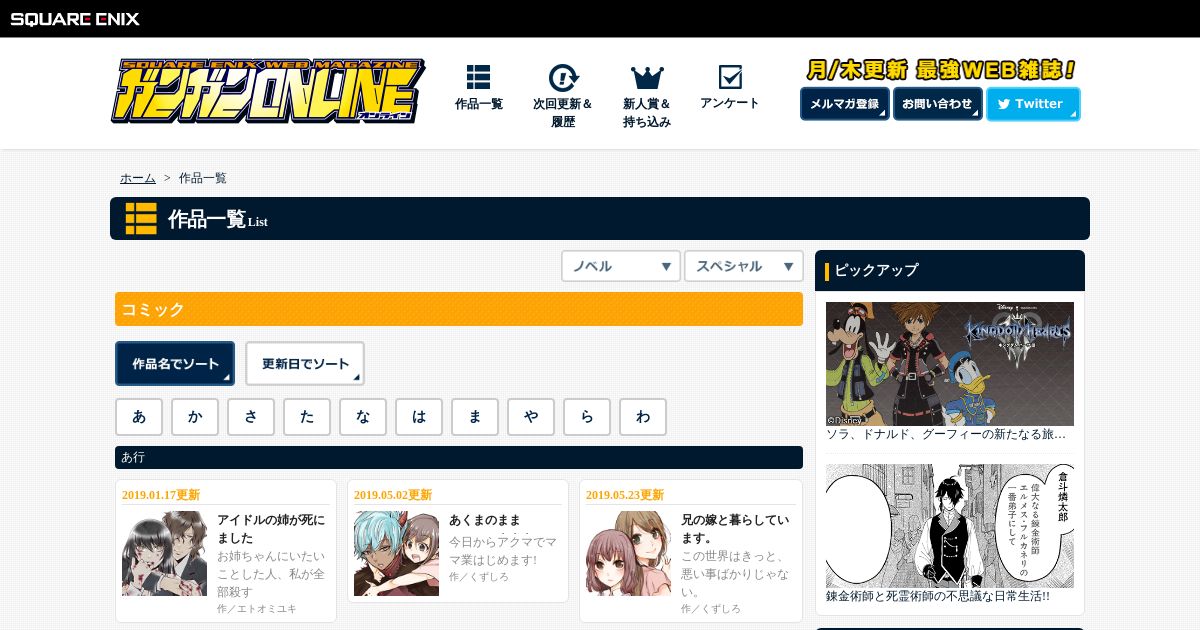The height and width of the screenshot is (630, 1200).
Task: Click the SQUARE ENIX logo
Action: (75, 18)
